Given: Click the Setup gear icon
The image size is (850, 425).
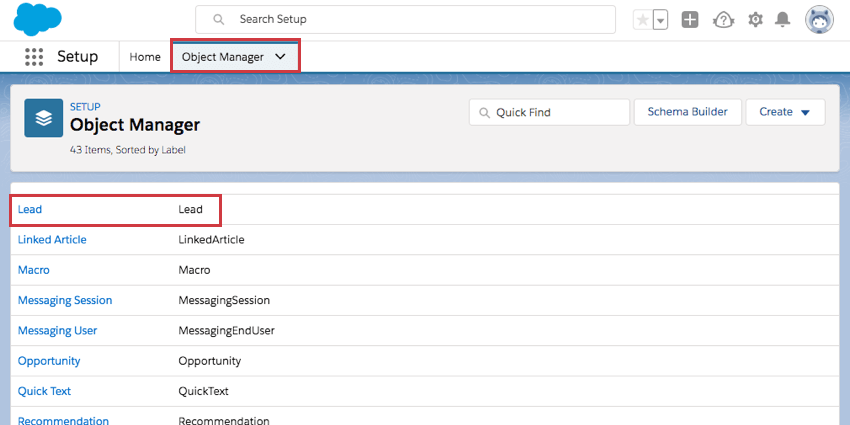Looking at the screenshot, I should pos(756,20).
